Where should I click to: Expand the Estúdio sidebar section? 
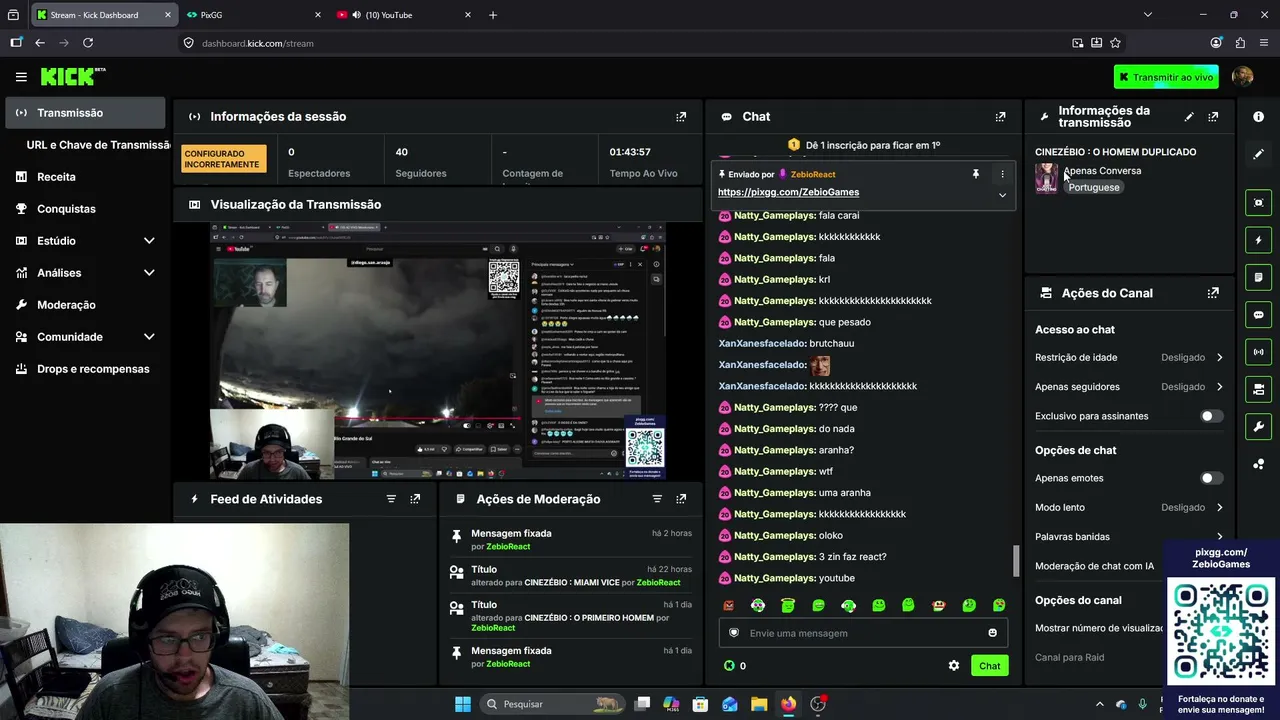(149, 241)
